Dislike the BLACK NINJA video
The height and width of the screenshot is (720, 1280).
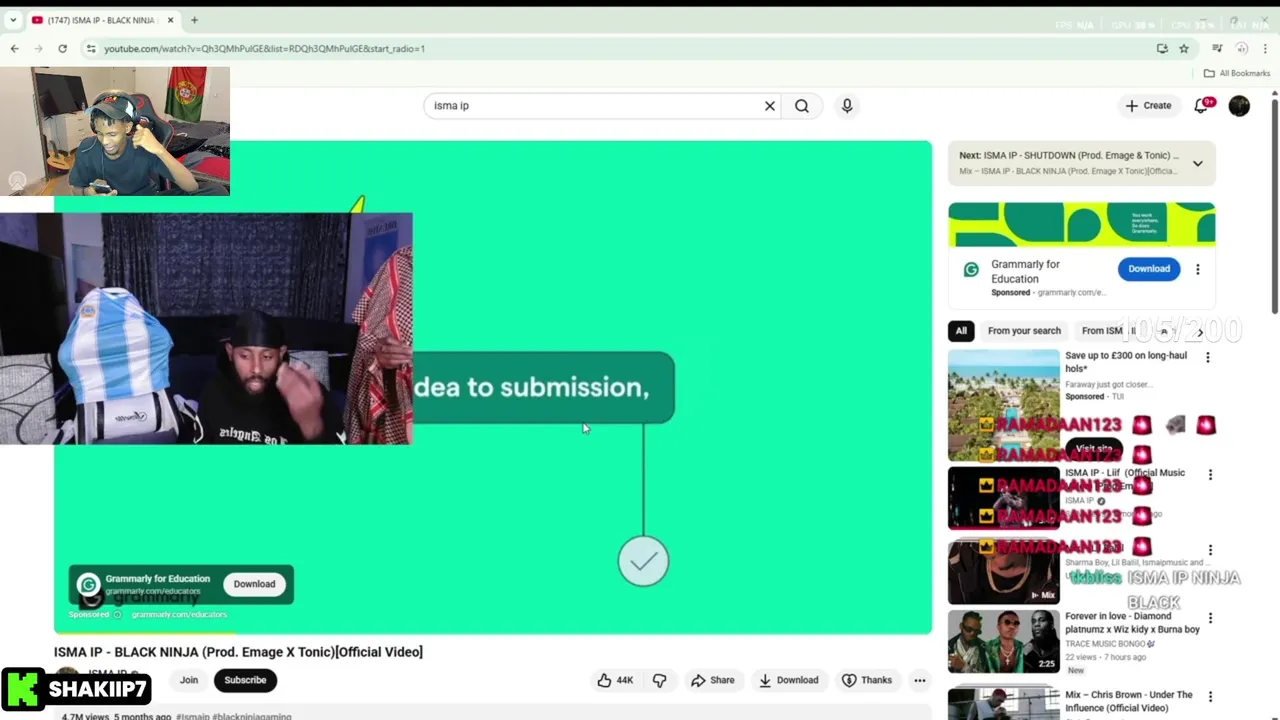(x=660, y=680)
